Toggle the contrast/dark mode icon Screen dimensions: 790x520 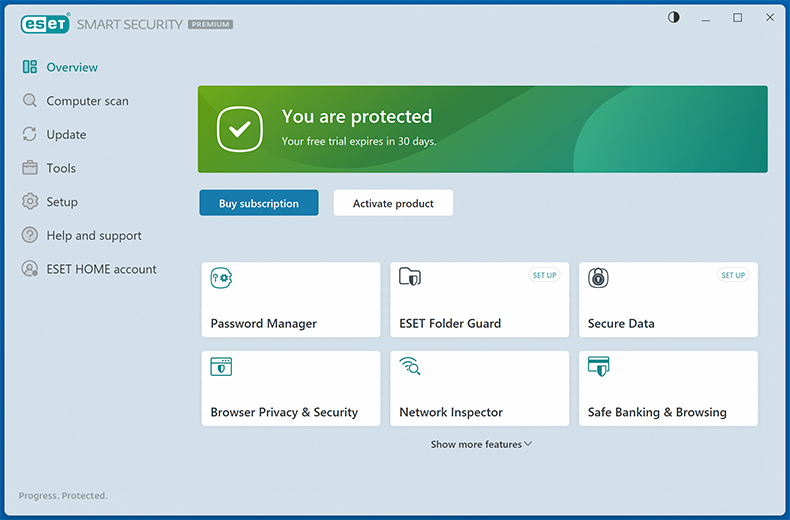tap(674, 18)
